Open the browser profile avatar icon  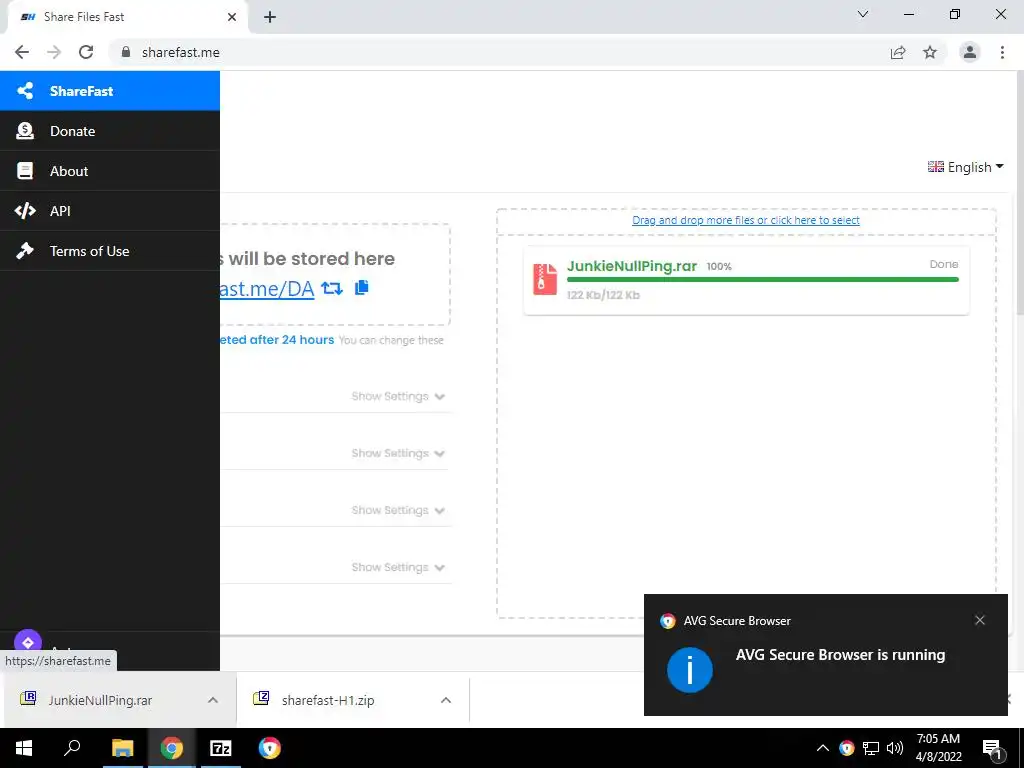point(970,52)
